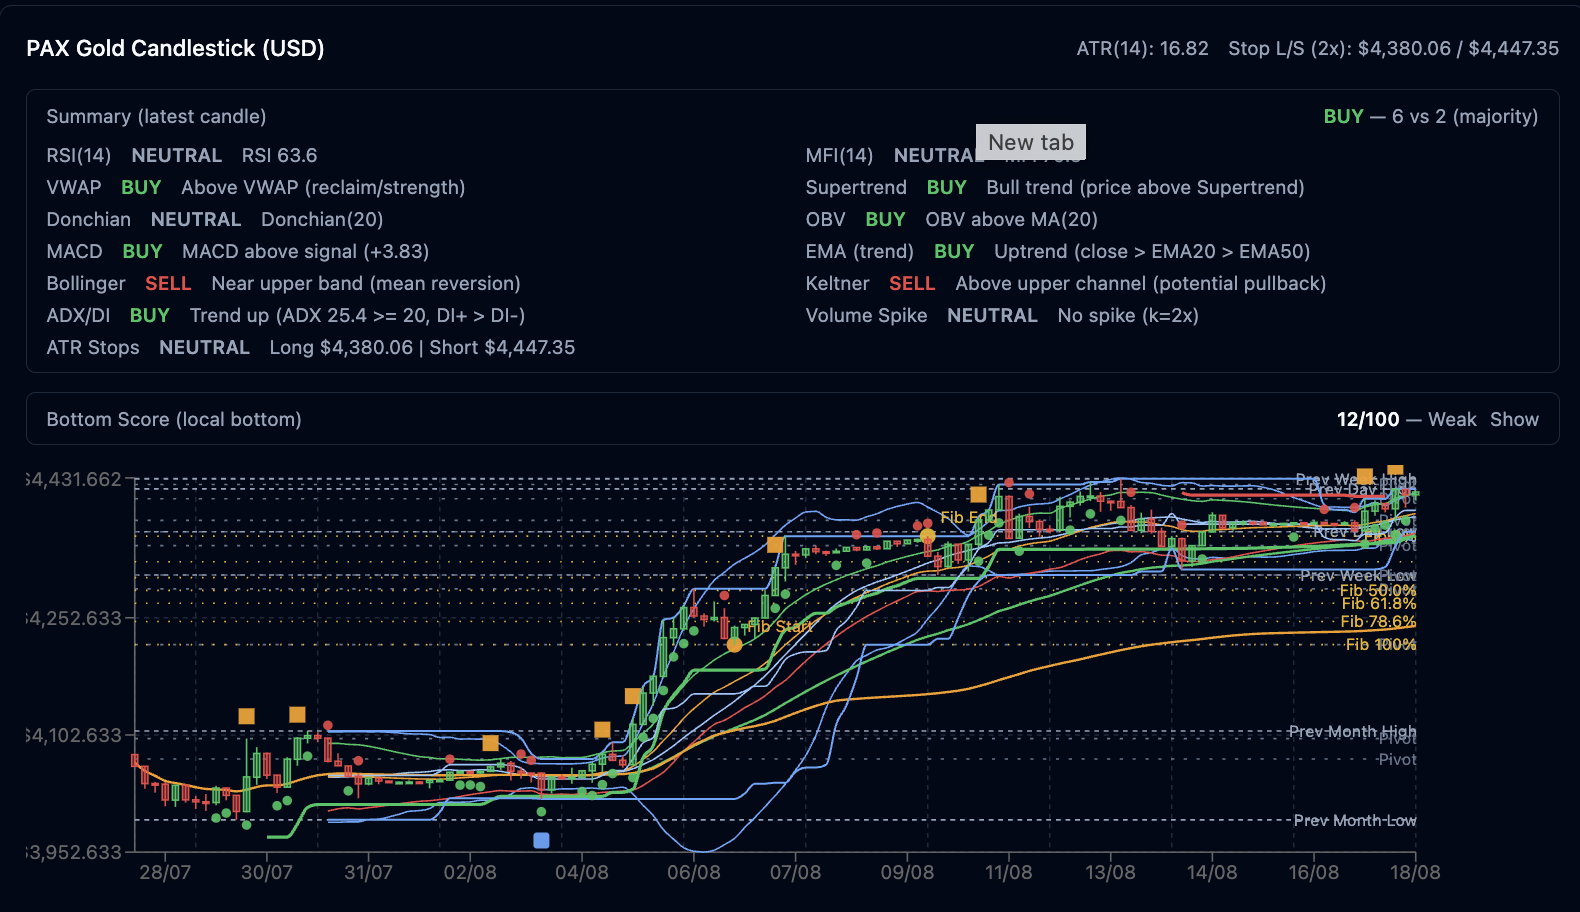The image size is (1580, 912).
Task: Click the Prev Month High level label
Action: pyautogui.click(x=1352, y=731)
